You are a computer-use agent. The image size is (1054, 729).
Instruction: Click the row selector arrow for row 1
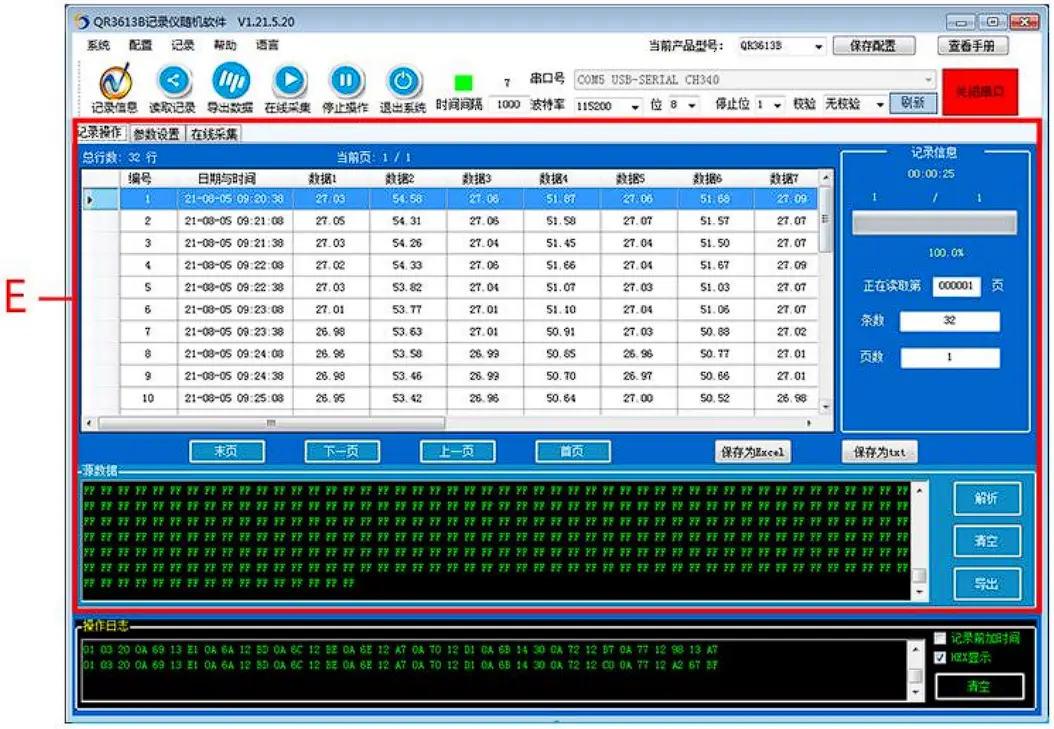91,200
